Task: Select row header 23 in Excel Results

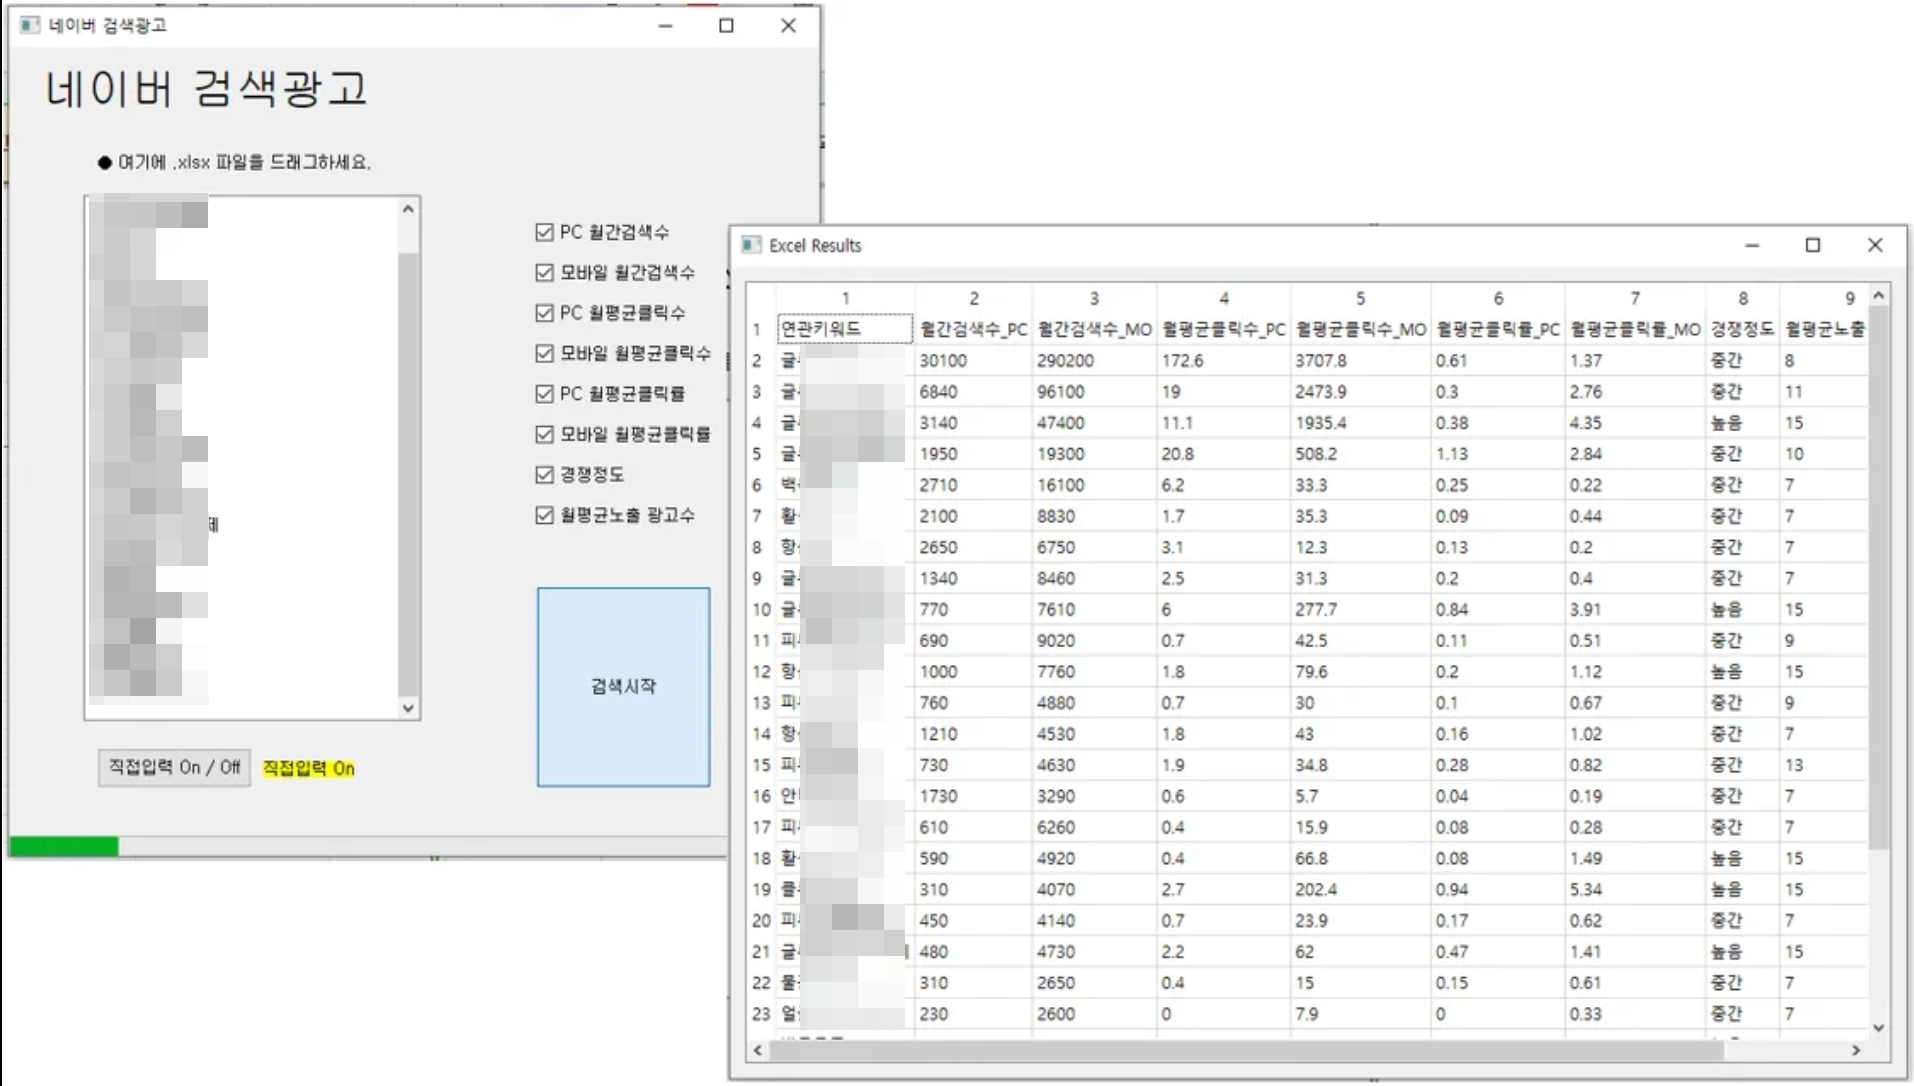Action: 762,1014
